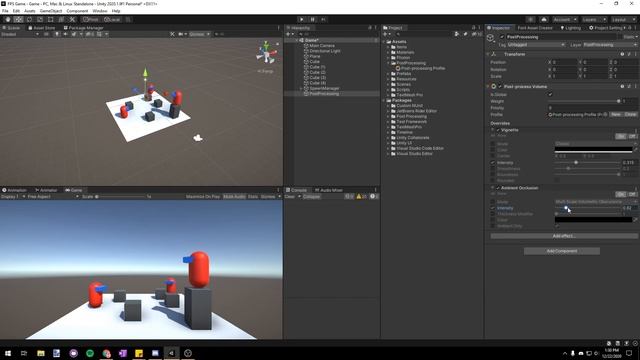Select the Rect Transform tool

point(51,19)
